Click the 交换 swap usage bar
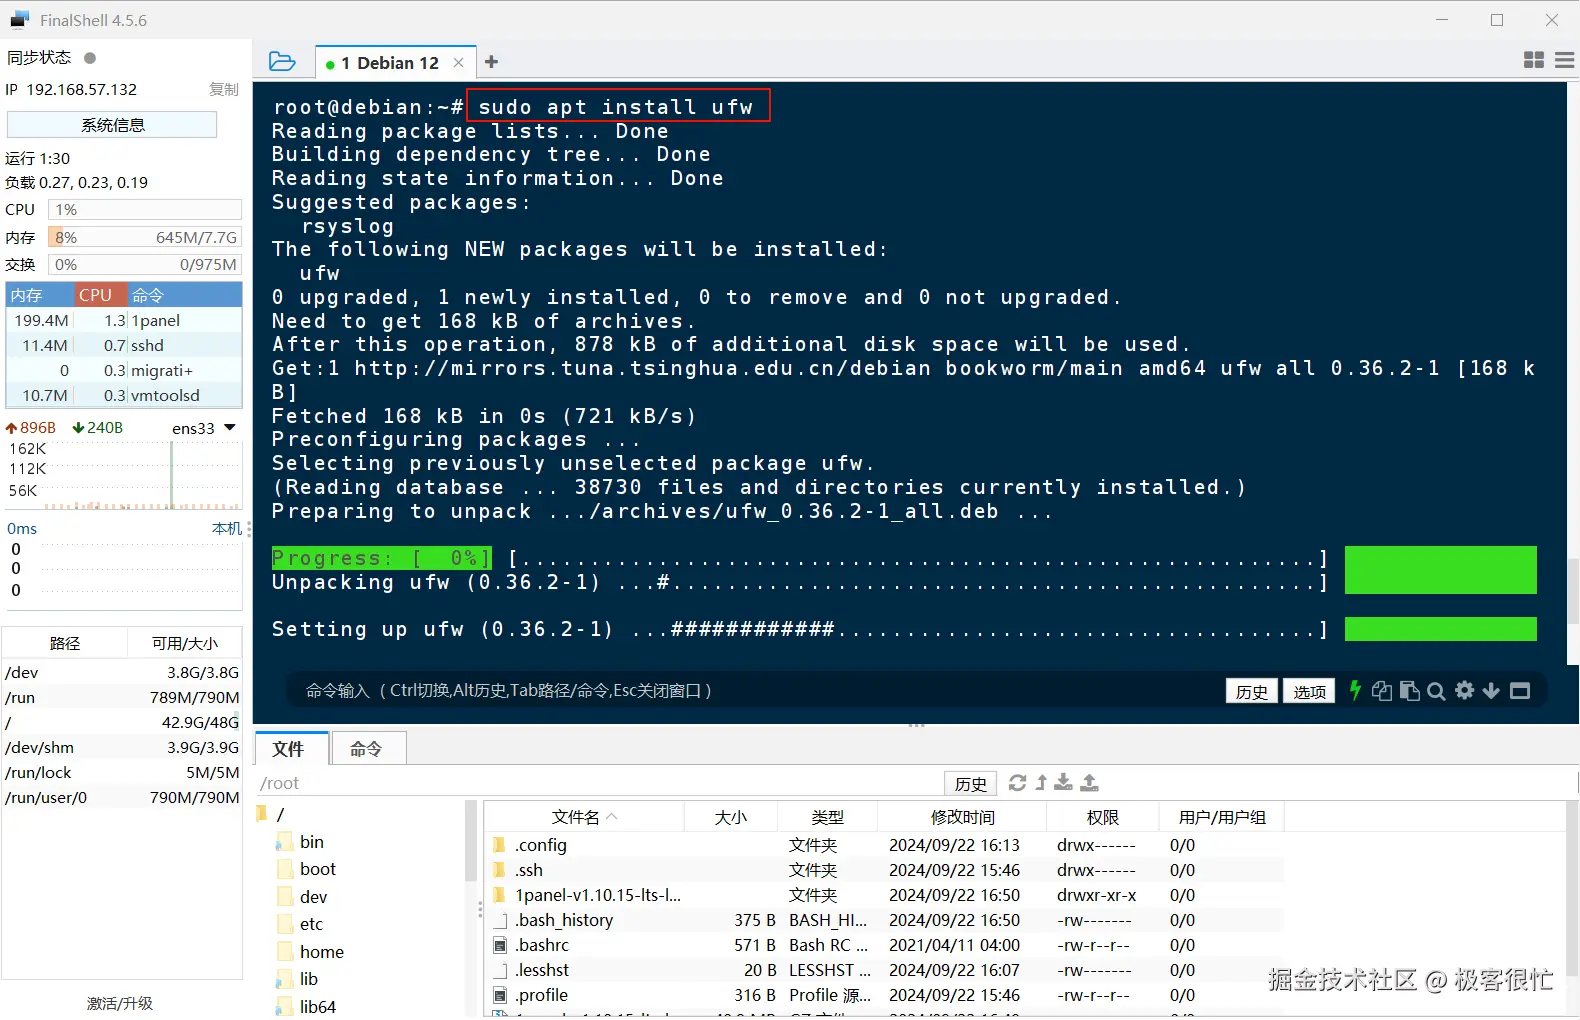The width and height of the screenshot is (1580, 1020). tap(145, 264)
